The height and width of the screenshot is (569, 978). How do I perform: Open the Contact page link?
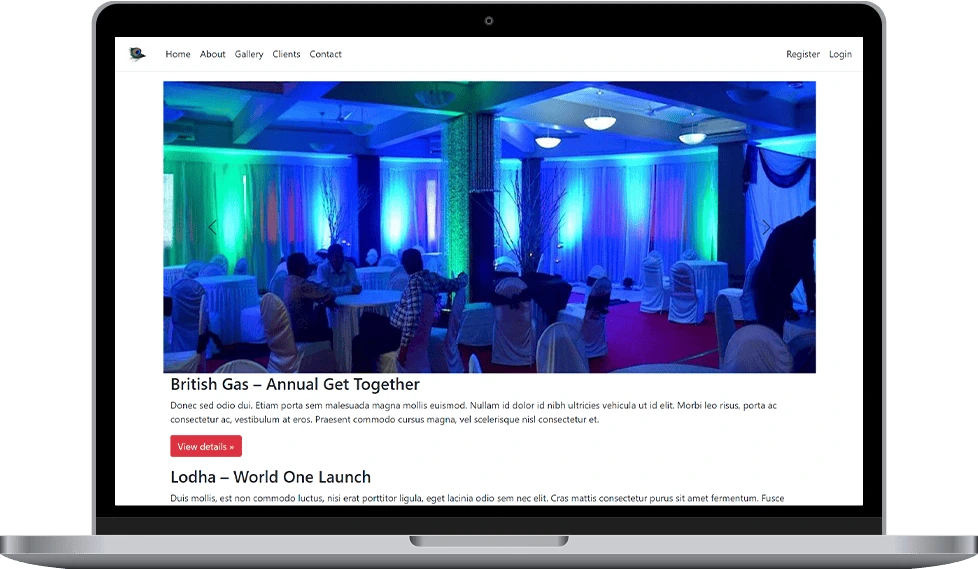click(x=325, y=54)
